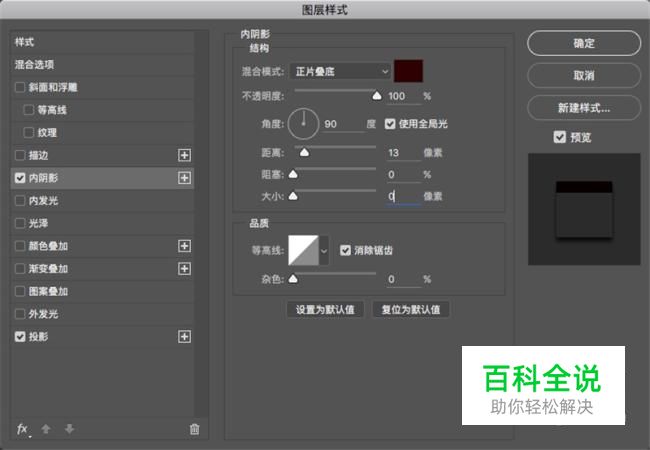Toggle Anti-aliased (消除锯齿) checkbox
This screenshot has height=450, width=650.
[345, 250]
